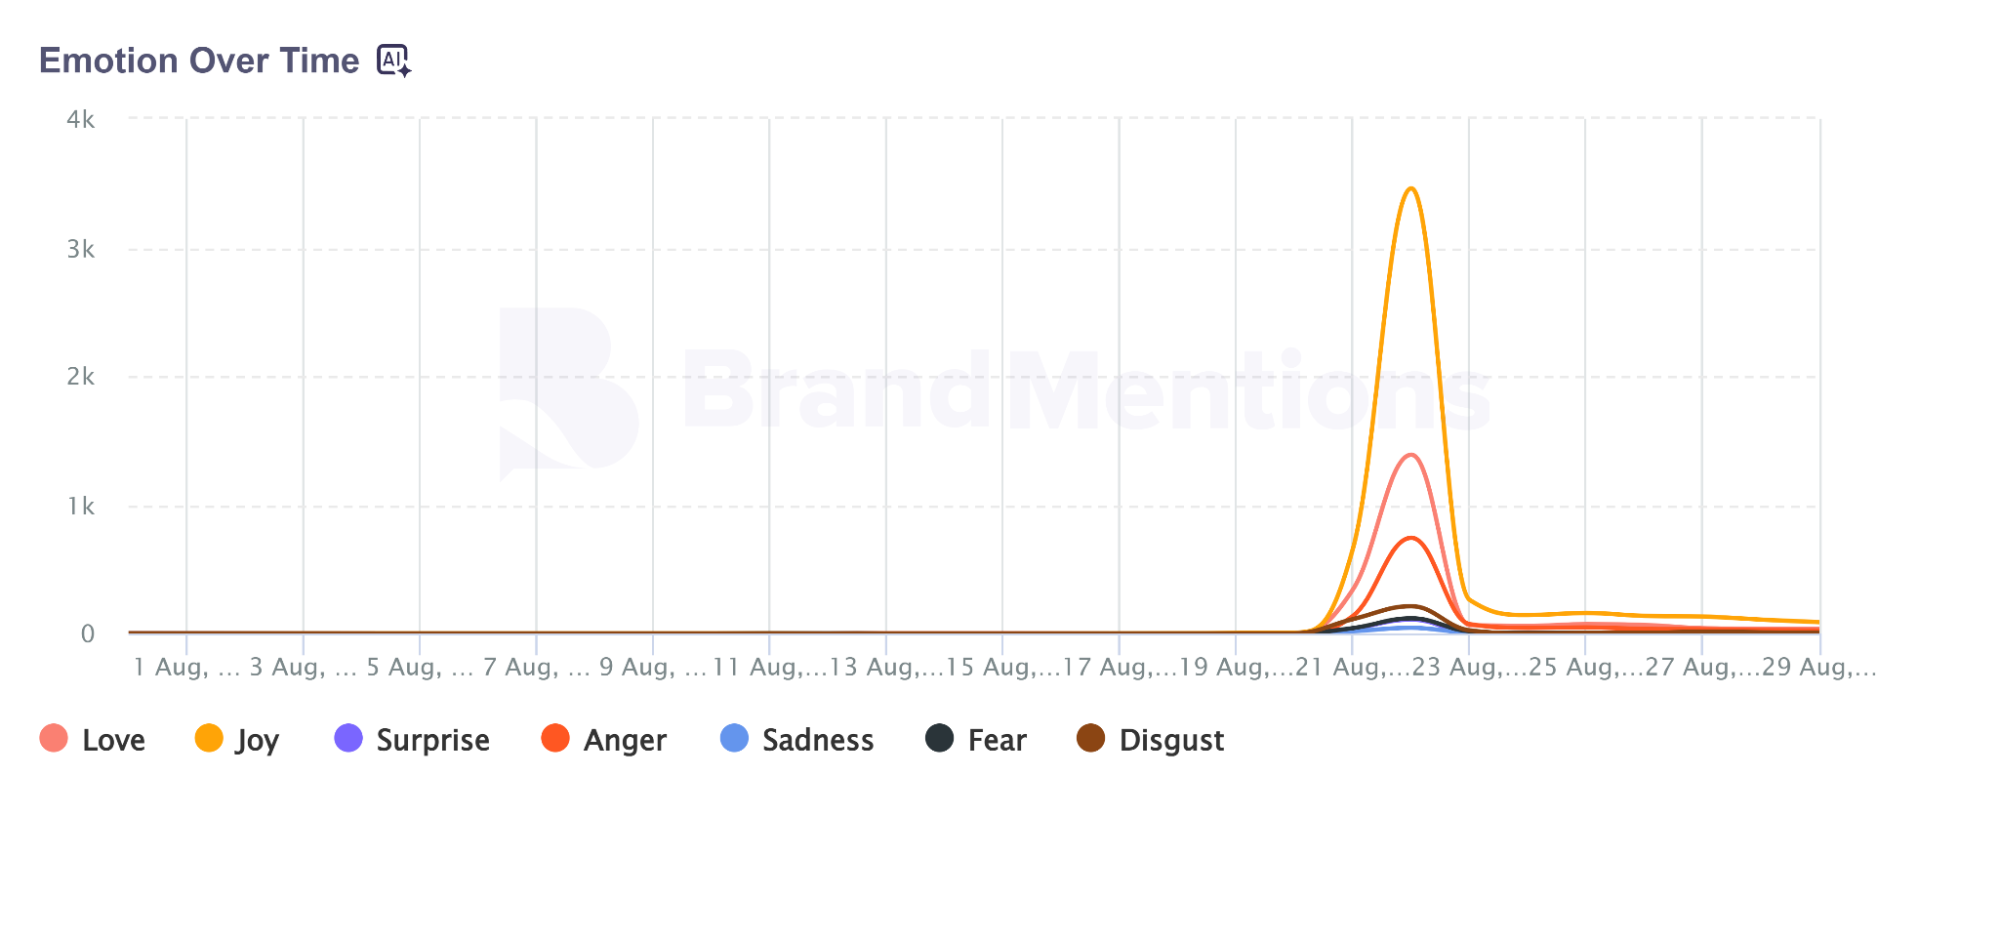
Task: Click the blue Sadness color dot
Action: coord(734,738)
